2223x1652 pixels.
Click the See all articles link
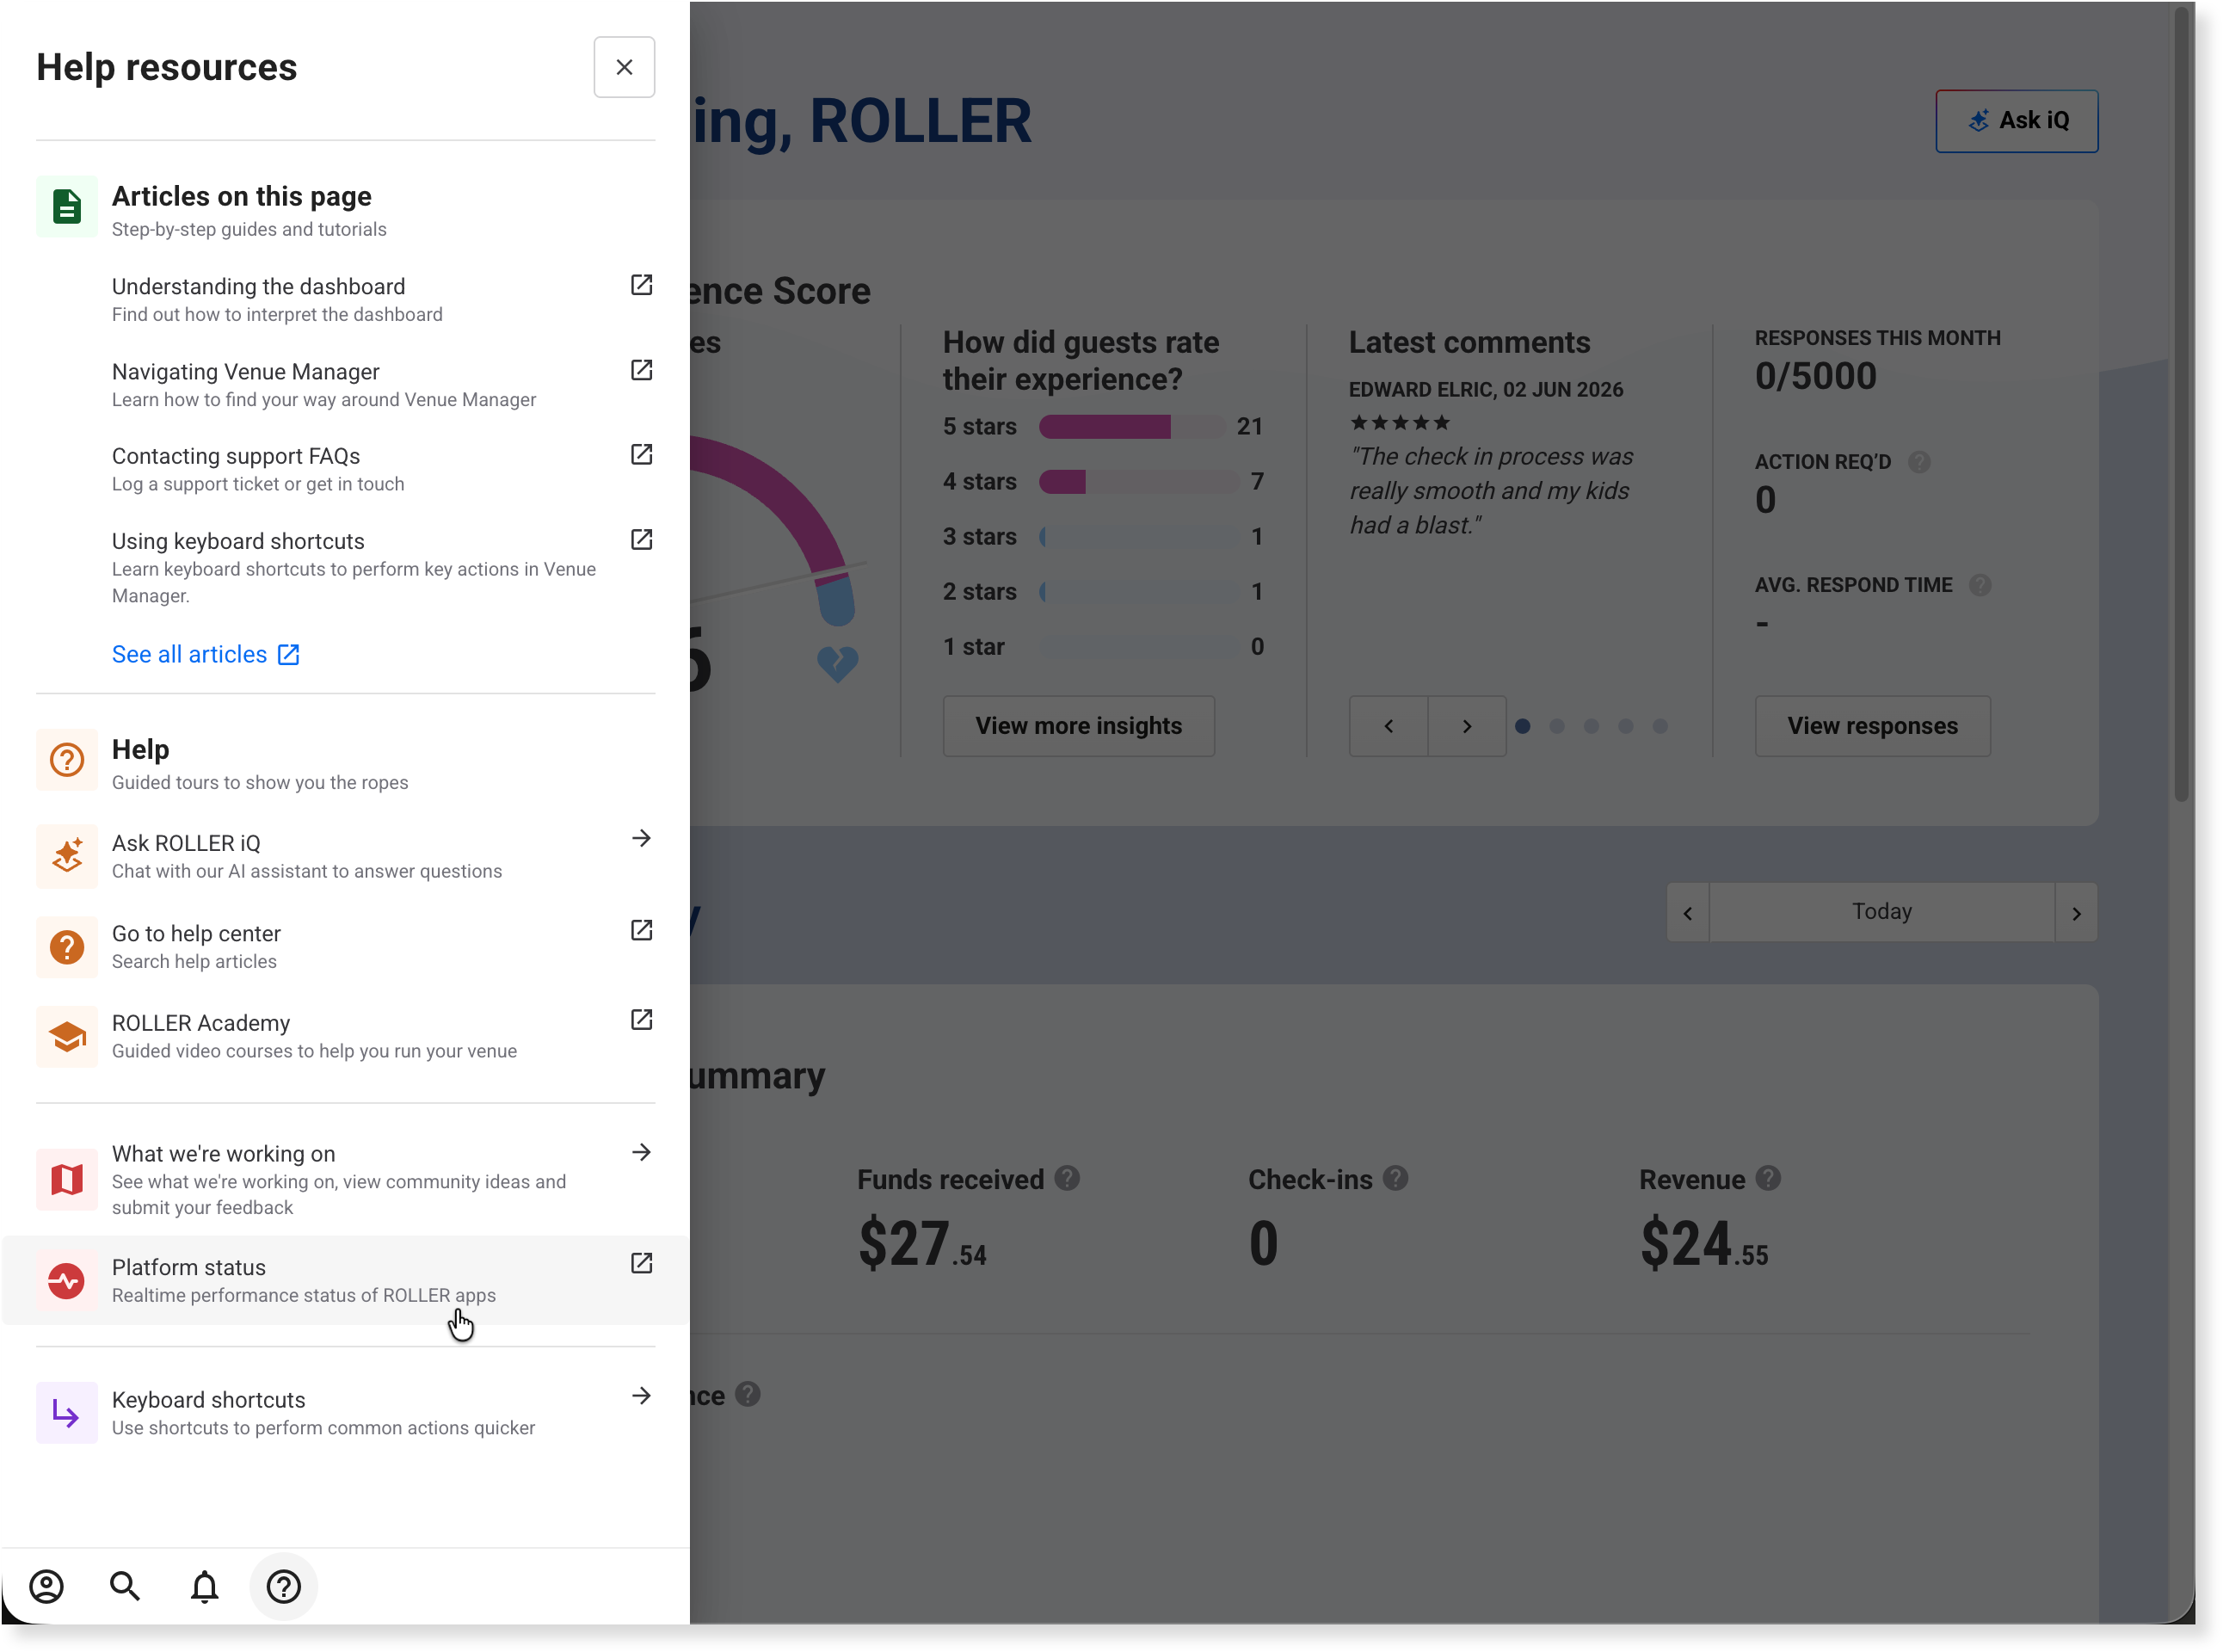pos(206,654)
